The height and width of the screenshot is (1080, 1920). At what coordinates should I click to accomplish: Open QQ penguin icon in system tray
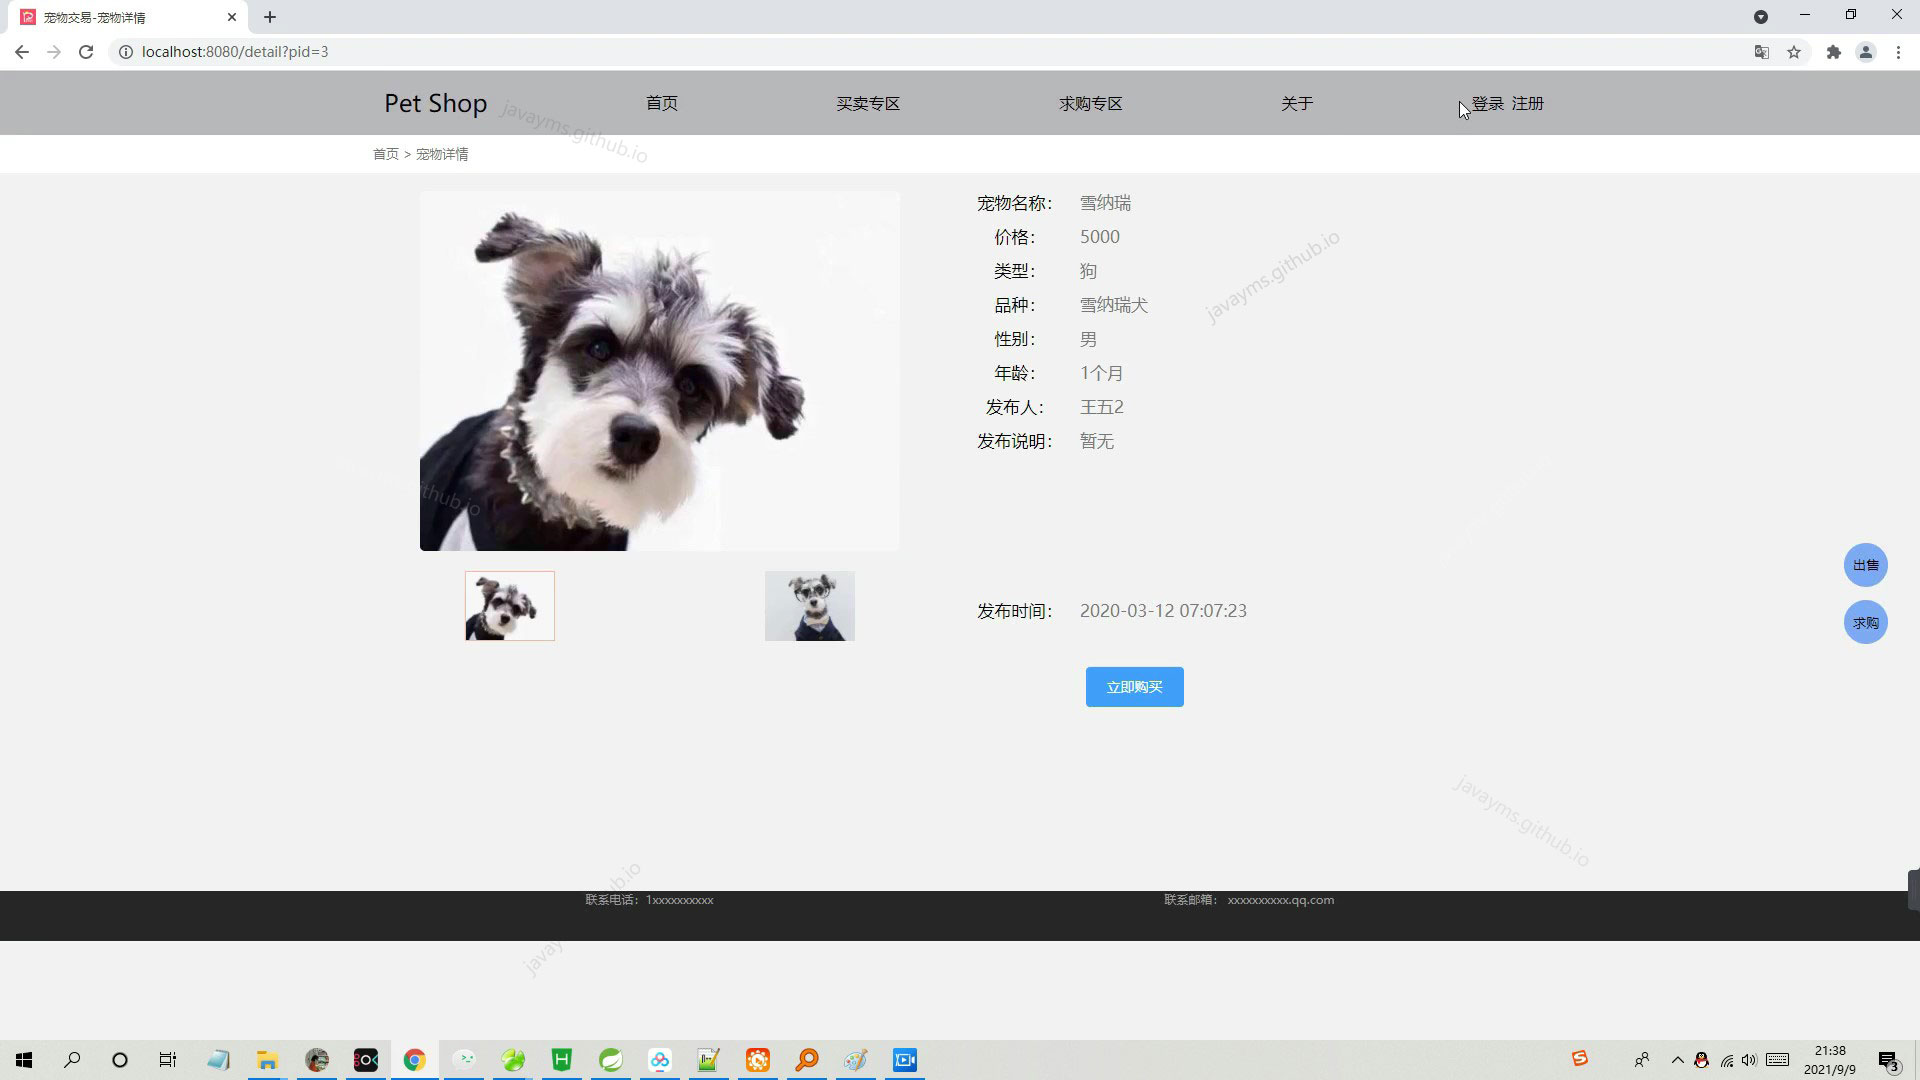click(1702, 1060)
